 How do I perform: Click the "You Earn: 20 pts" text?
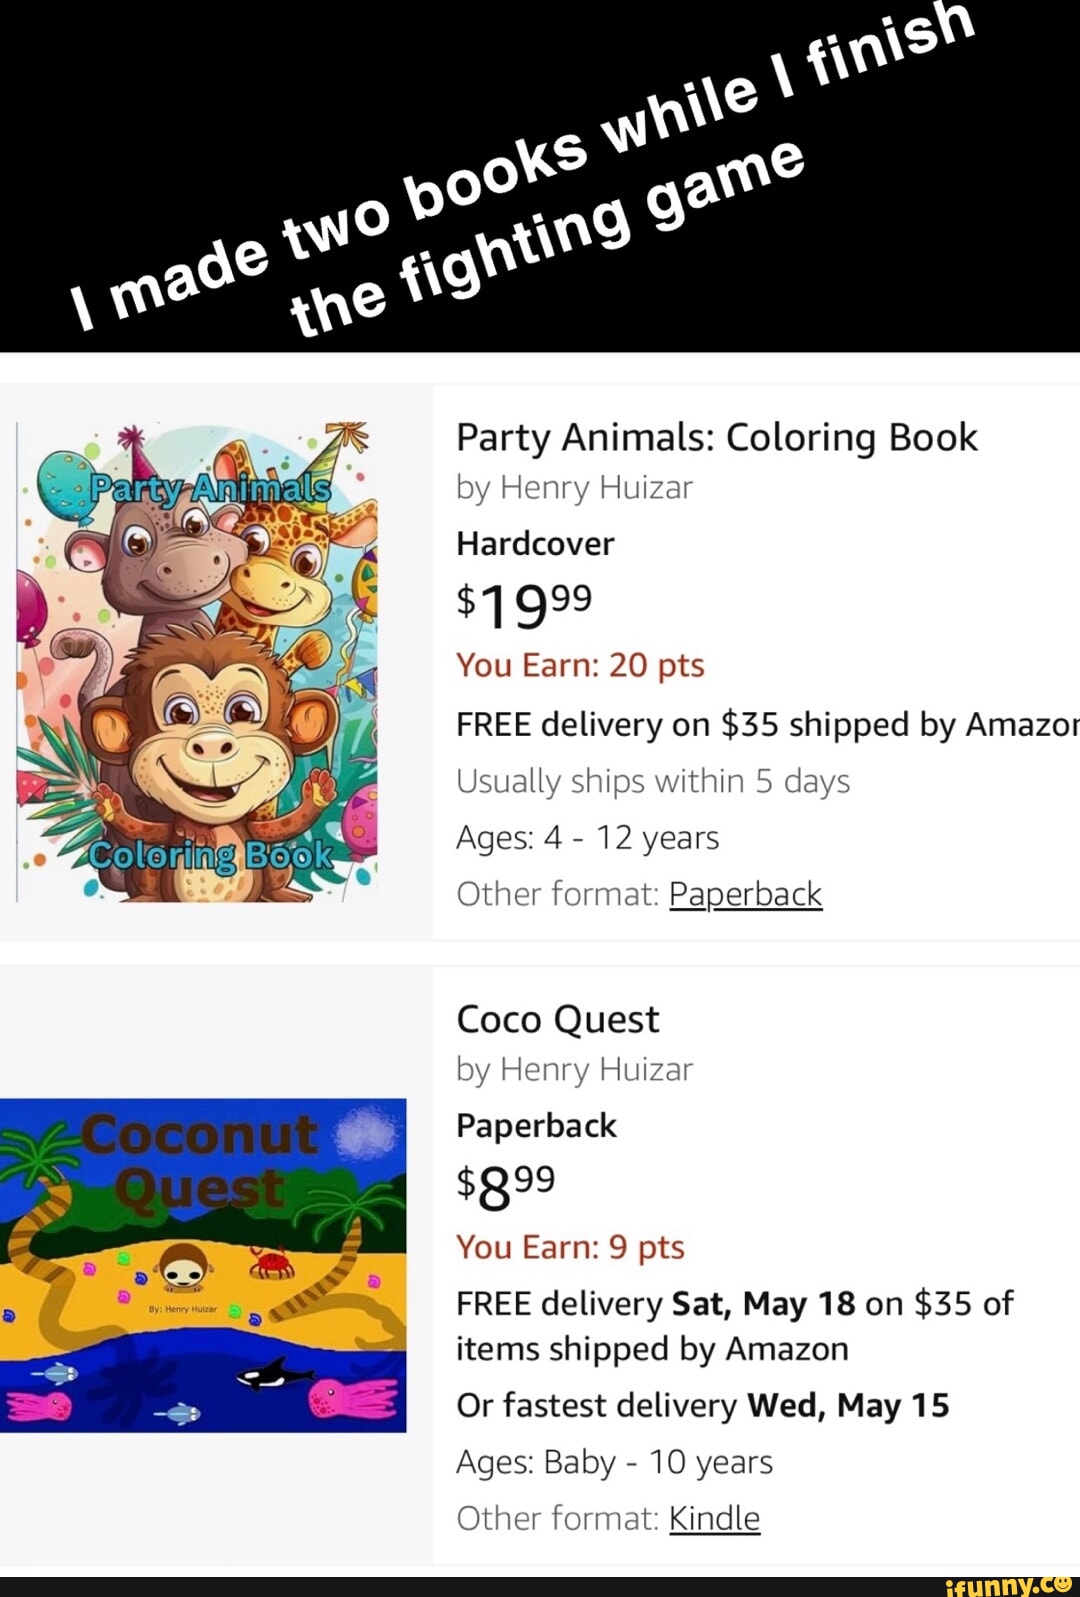click(580, 665)
